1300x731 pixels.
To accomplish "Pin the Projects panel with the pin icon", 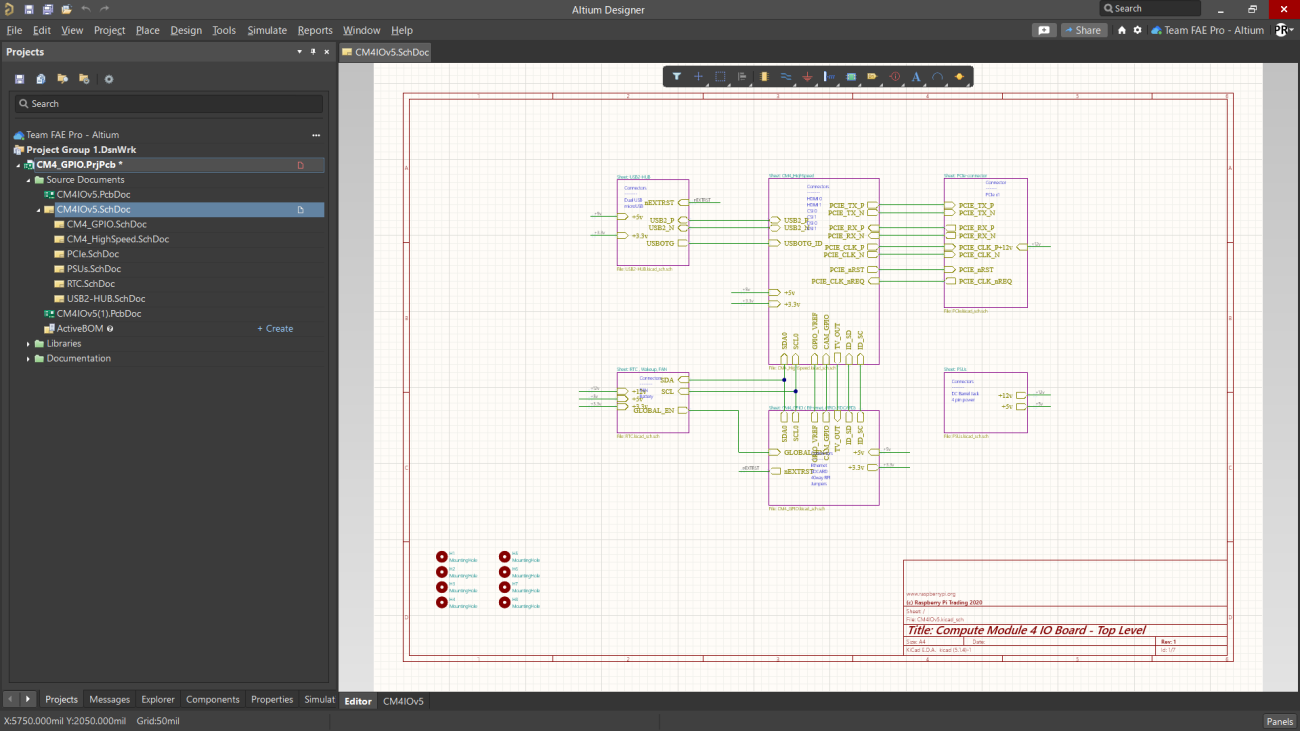I will point(311,52).
